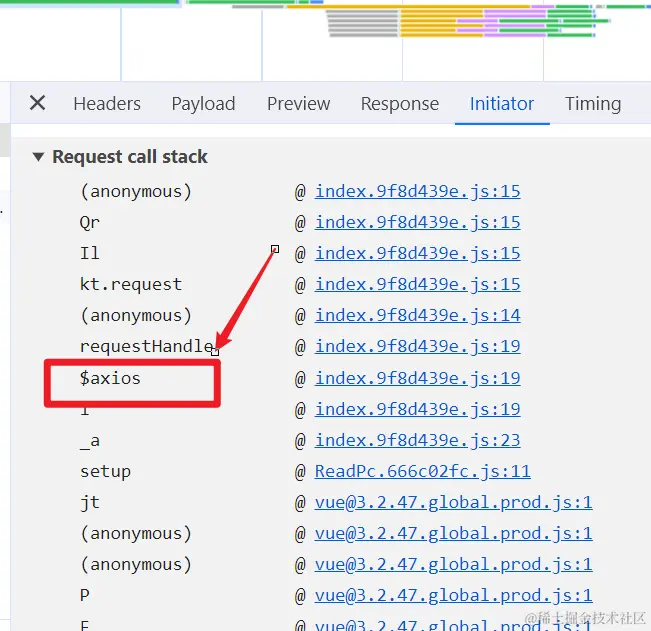
Task: Select the kt.request call stack entry
Action: click(x=131, y=285)
